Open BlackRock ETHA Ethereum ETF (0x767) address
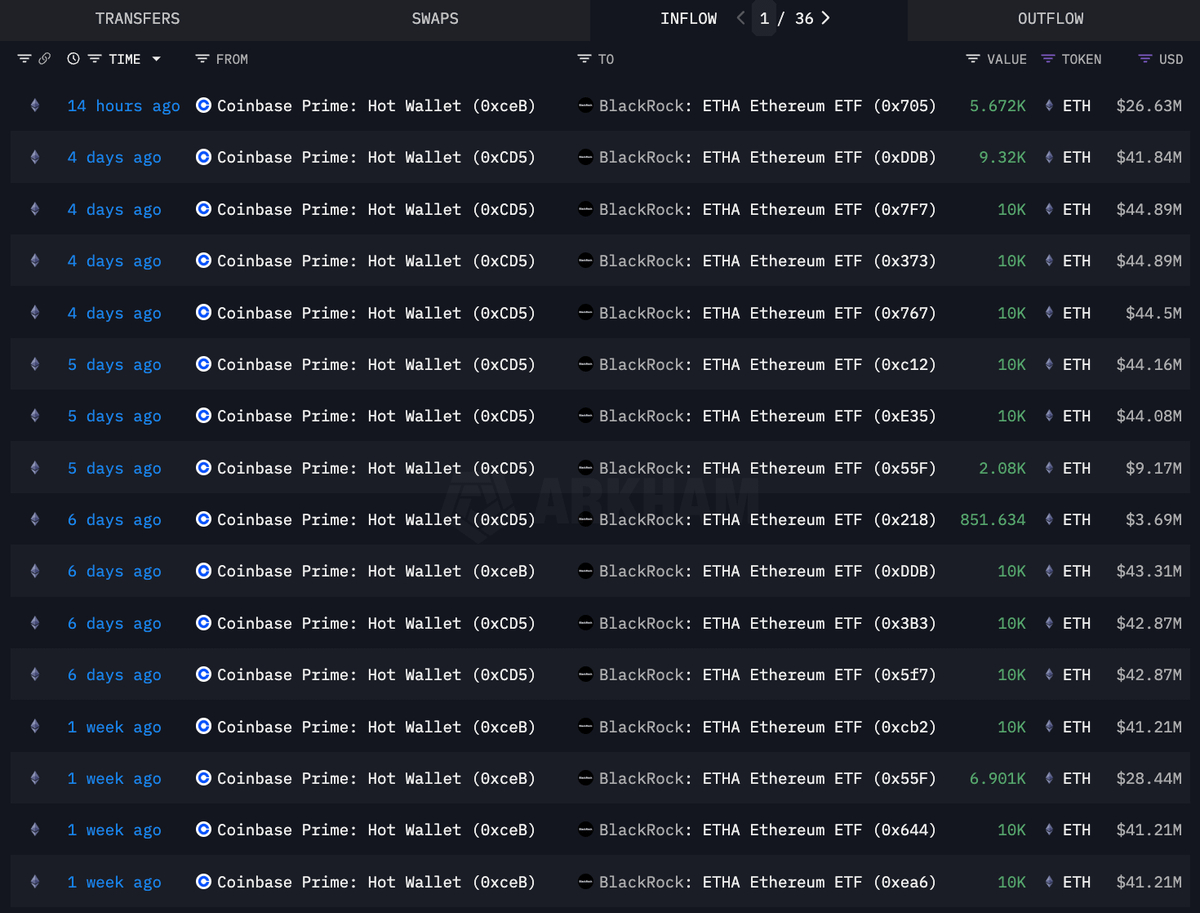The height and width of the screenshot is (913, 1200). click(x=768, y=313)
